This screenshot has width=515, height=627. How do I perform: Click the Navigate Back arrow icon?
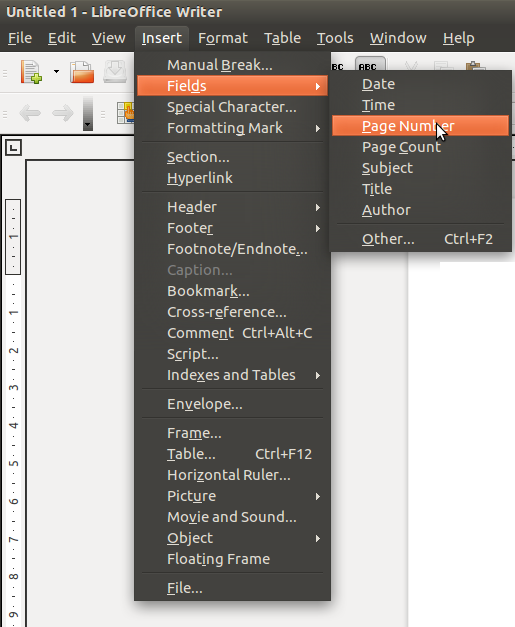30,113
